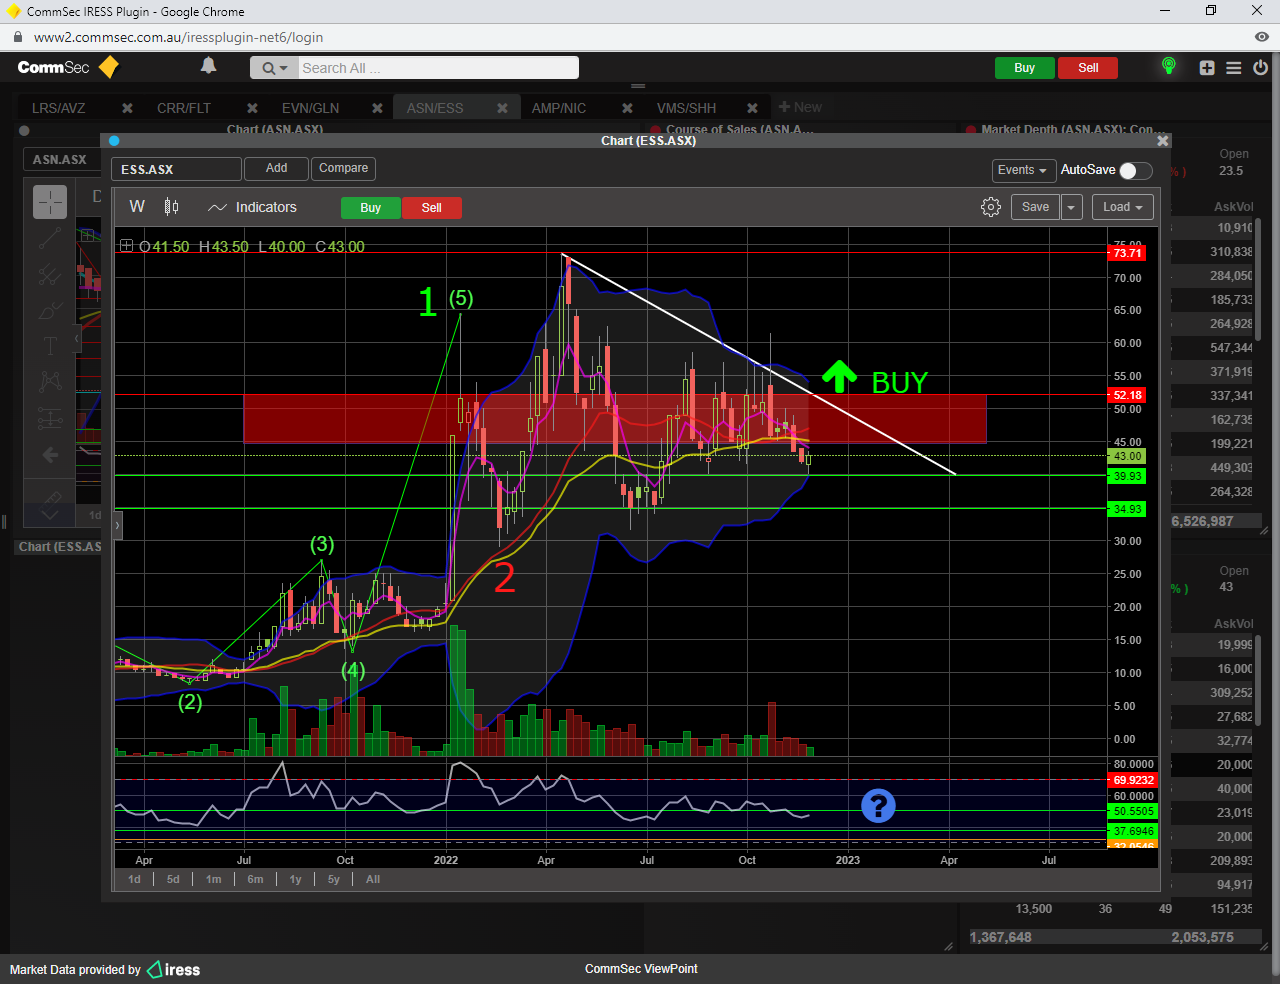The height and width of the screenshot is (984, 1280).
Task: Open the candlestick chart type selector
Action: pos(171,207)
